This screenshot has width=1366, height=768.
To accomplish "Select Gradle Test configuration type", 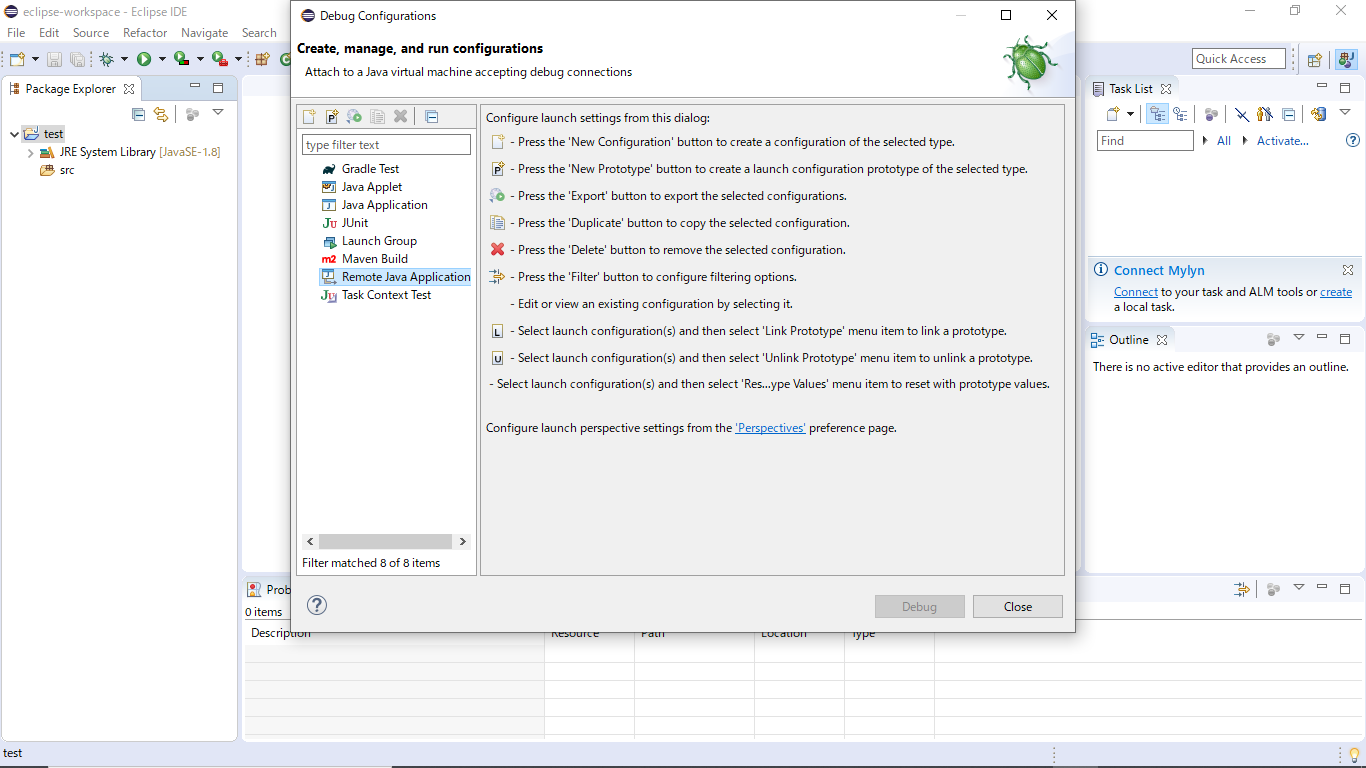I will (370, 169).
